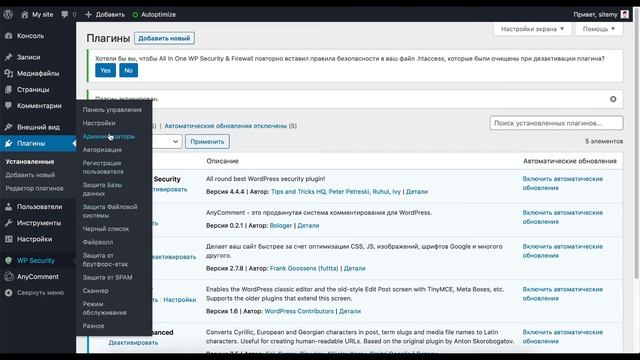Image resolution: width=640 pixels, height=360 pixels.
Task: Open WordPress Contributors author link
Action: point(299,311)
